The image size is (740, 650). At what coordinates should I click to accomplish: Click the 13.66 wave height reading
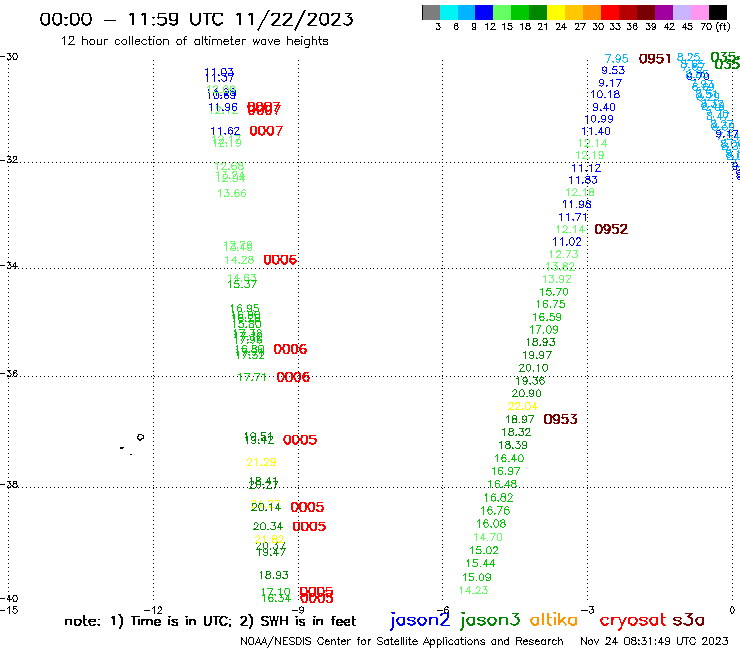pyautogui.click(x=232, y=193)
